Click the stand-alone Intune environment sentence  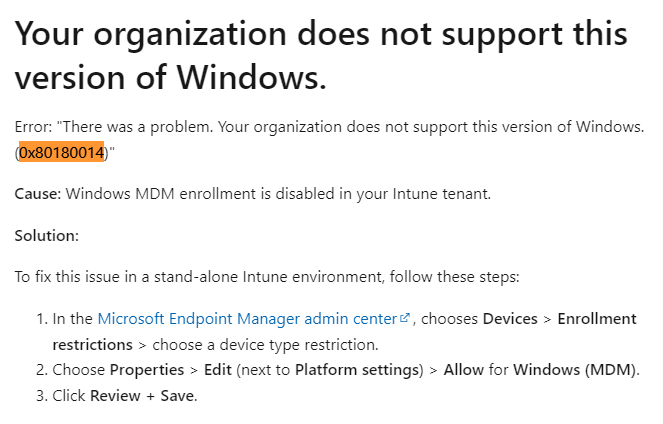coord(267,277)
